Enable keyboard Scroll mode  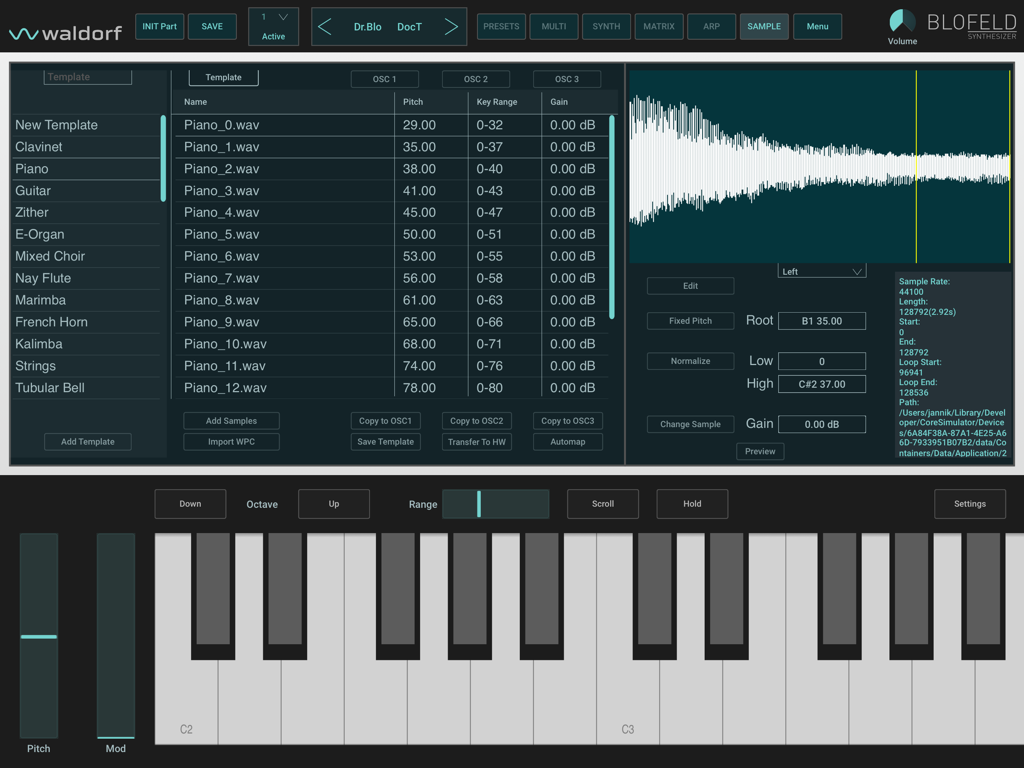pyautogui.click(x=602, y=503)
